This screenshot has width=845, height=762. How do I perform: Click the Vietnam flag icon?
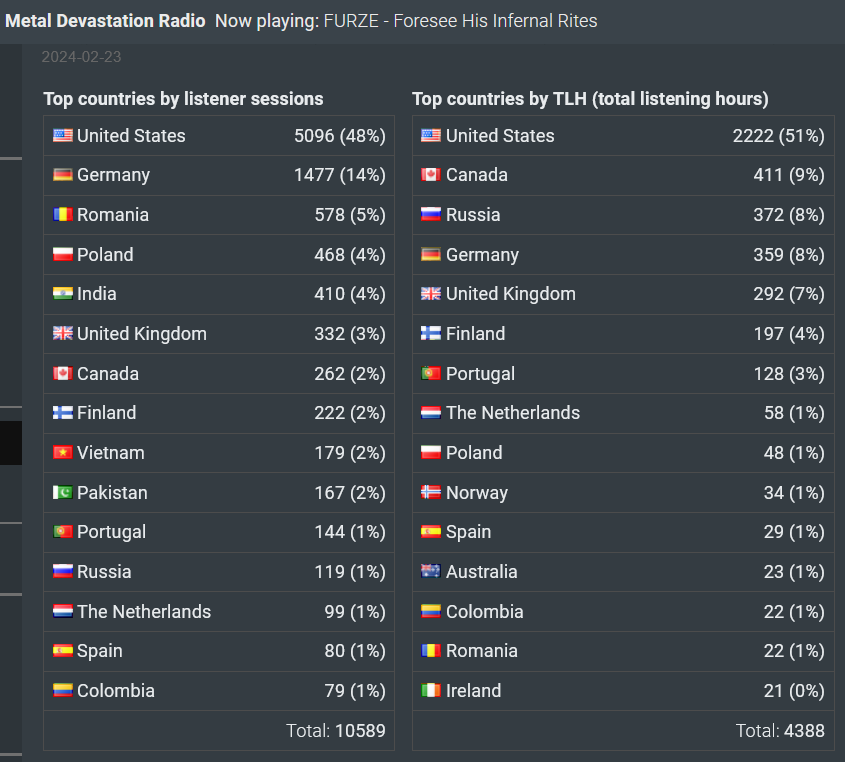[x=63, y=453]
